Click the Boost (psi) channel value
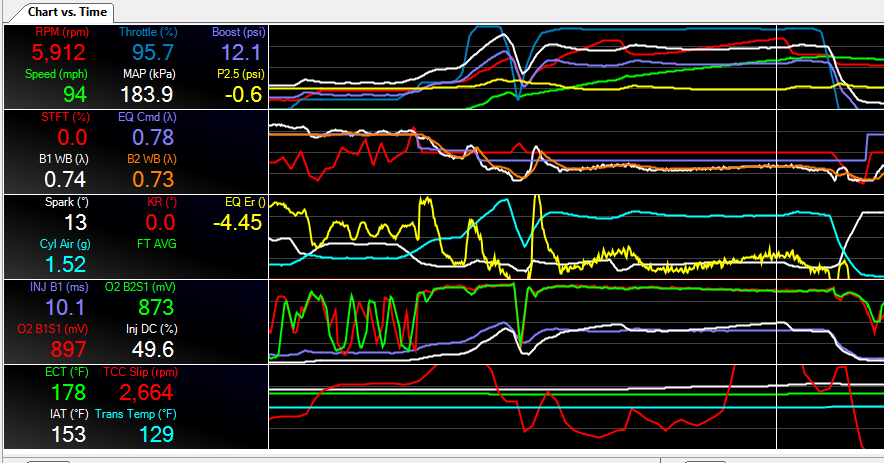This screenshot has width=884, height=463. click(240, 53)
